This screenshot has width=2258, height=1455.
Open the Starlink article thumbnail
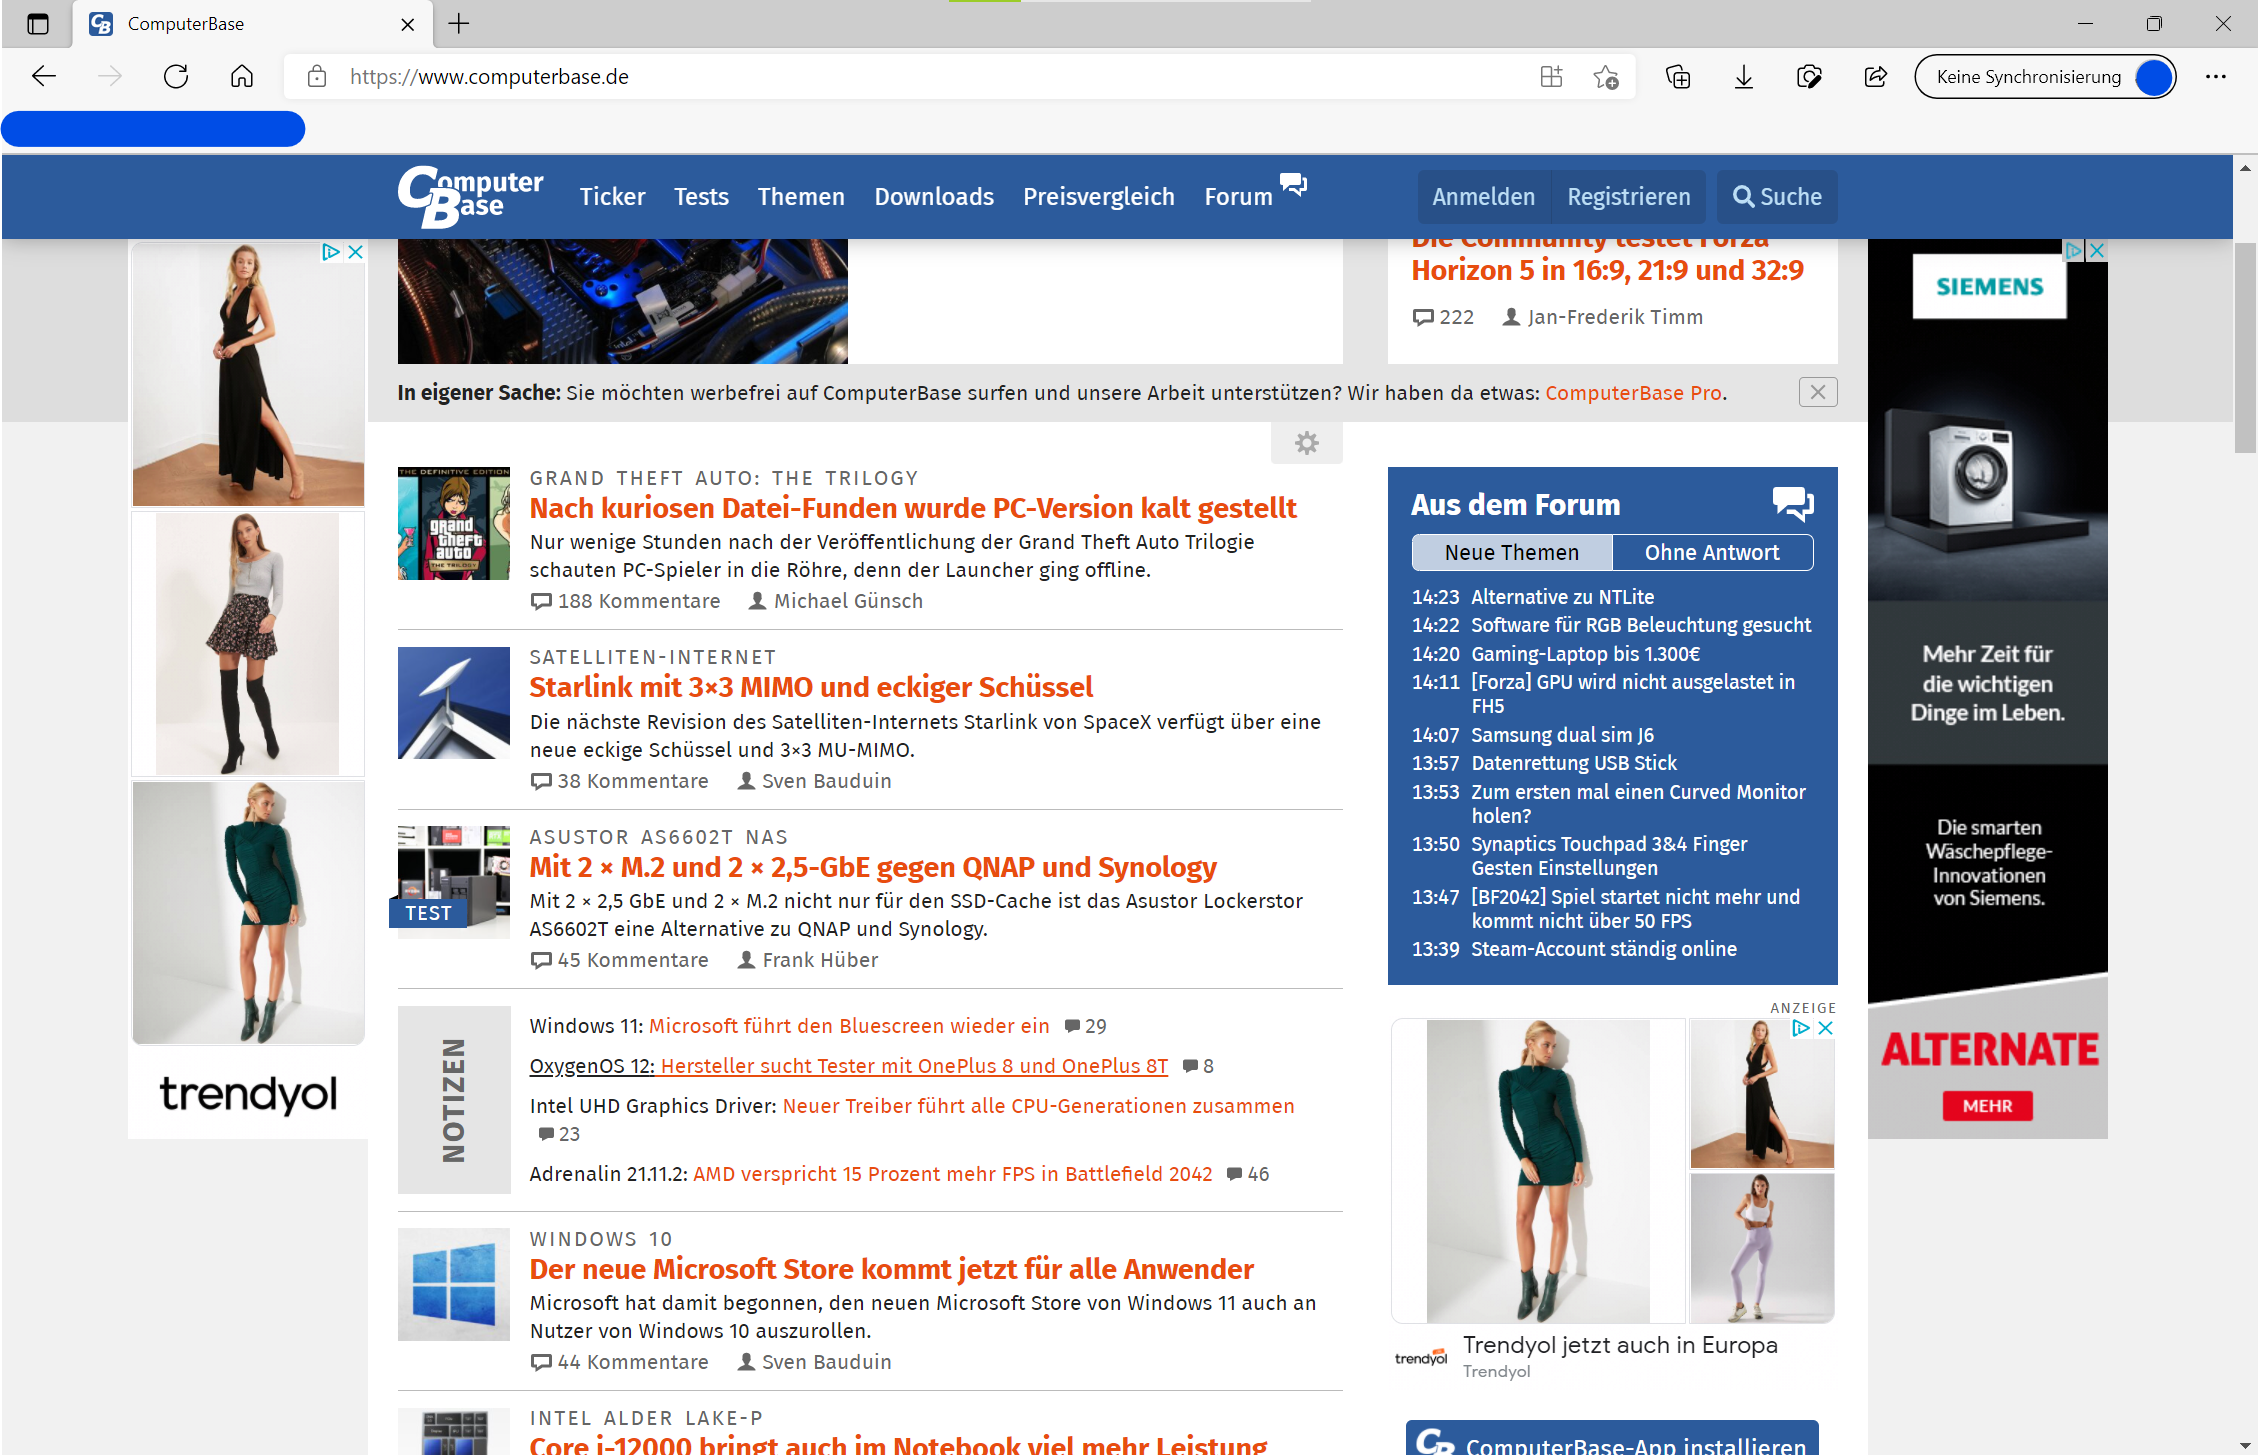(x=454, y=703)
